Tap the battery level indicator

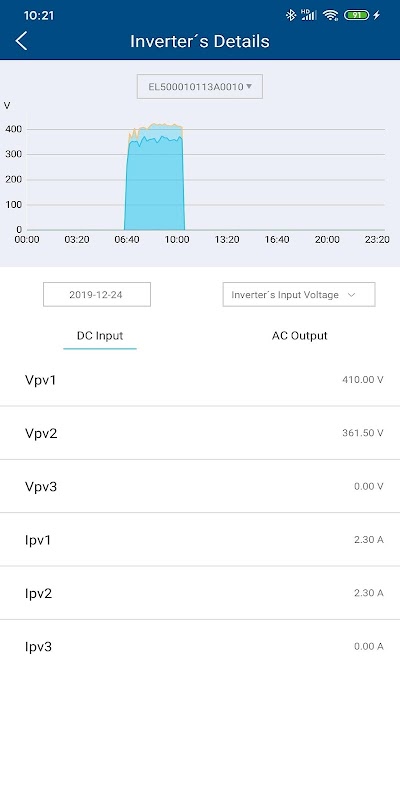pos(356,15)
